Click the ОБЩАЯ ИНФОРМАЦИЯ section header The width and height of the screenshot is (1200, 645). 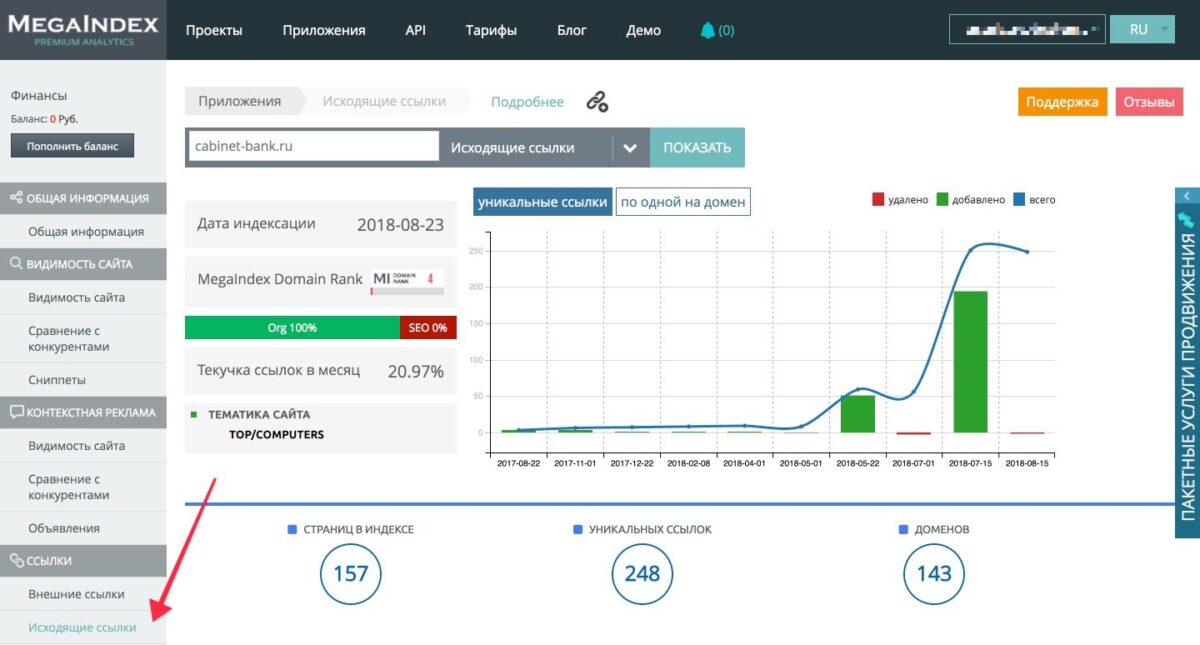tap(83, 198)
